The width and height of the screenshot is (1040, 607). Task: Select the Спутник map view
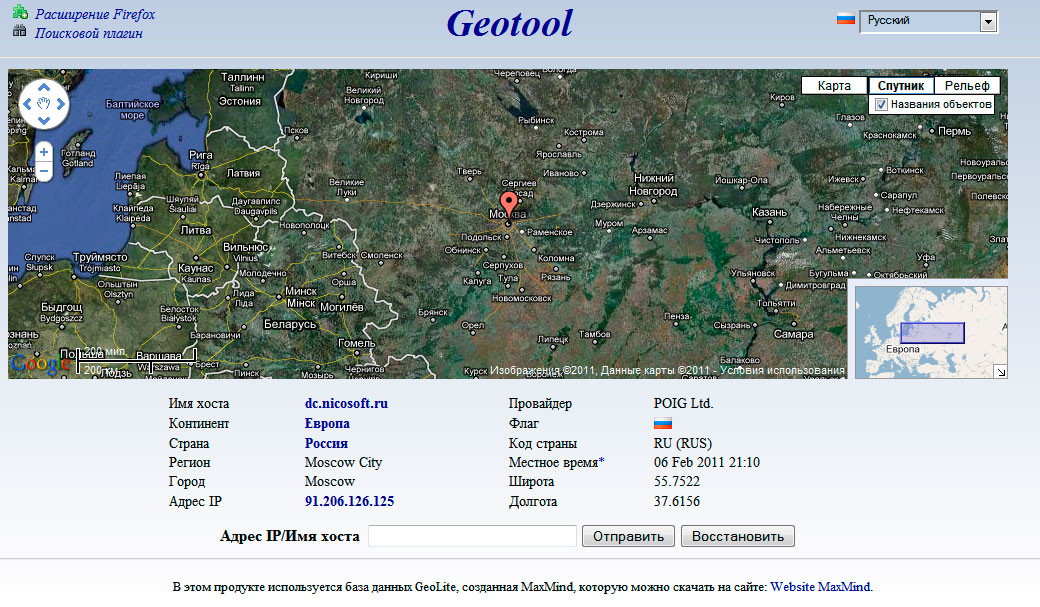pyautogui.click(x=900, y=86)
